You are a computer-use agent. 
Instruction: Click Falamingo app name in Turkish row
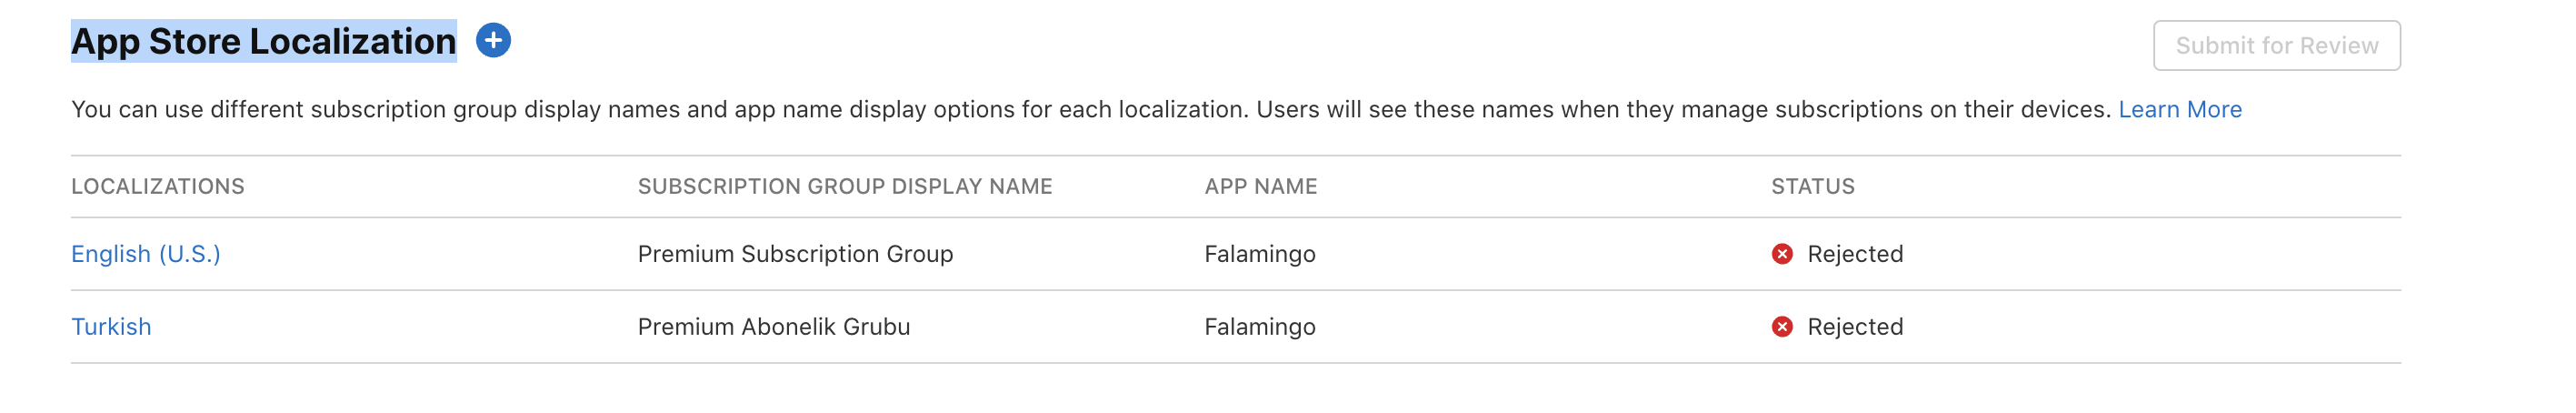coord(1260,327)
